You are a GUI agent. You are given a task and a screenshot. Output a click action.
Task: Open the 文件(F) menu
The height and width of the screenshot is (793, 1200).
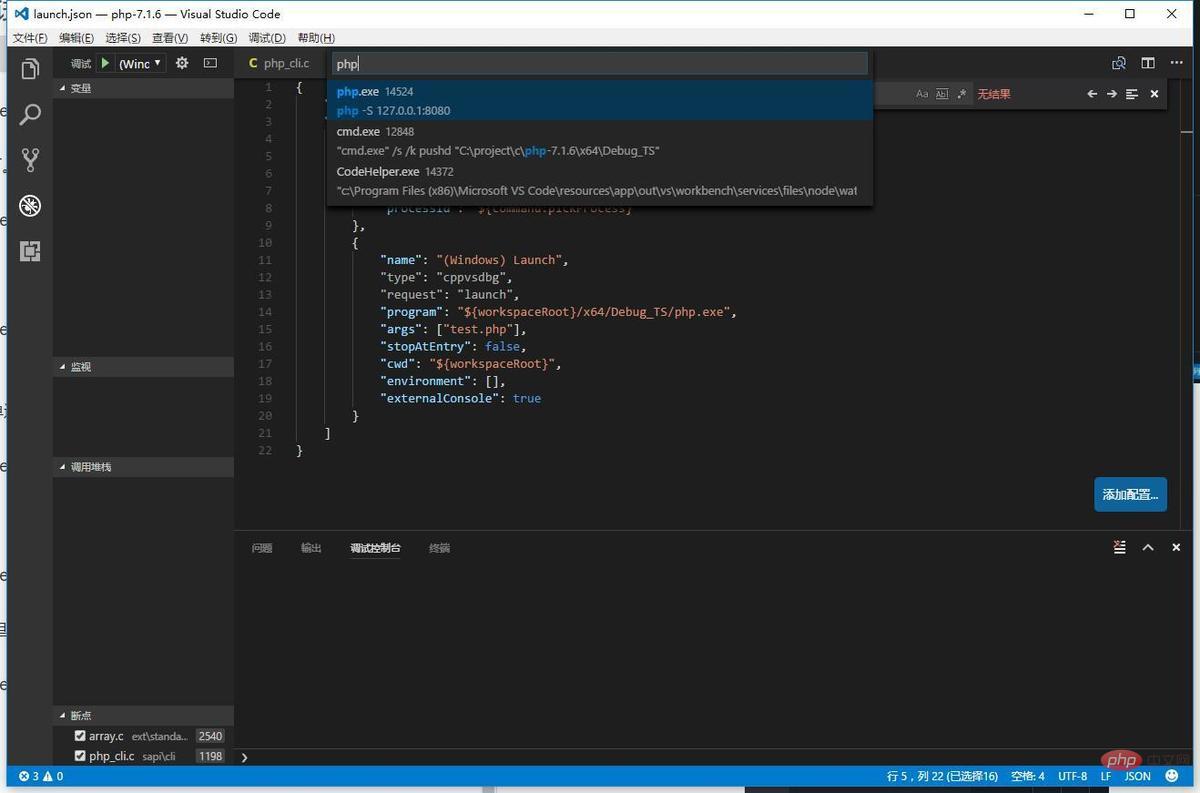[x=30, y=38]
